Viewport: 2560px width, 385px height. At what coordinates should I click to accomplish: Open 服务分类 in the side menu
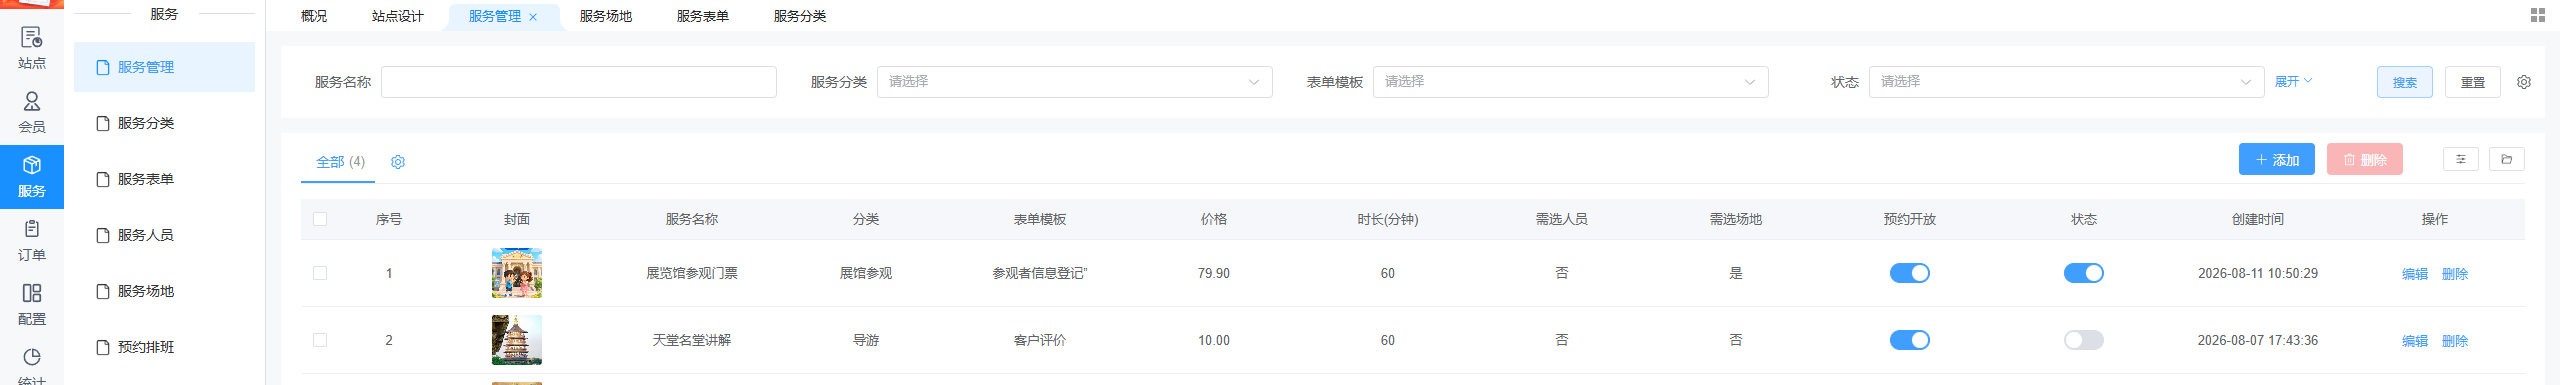[165, 123]
